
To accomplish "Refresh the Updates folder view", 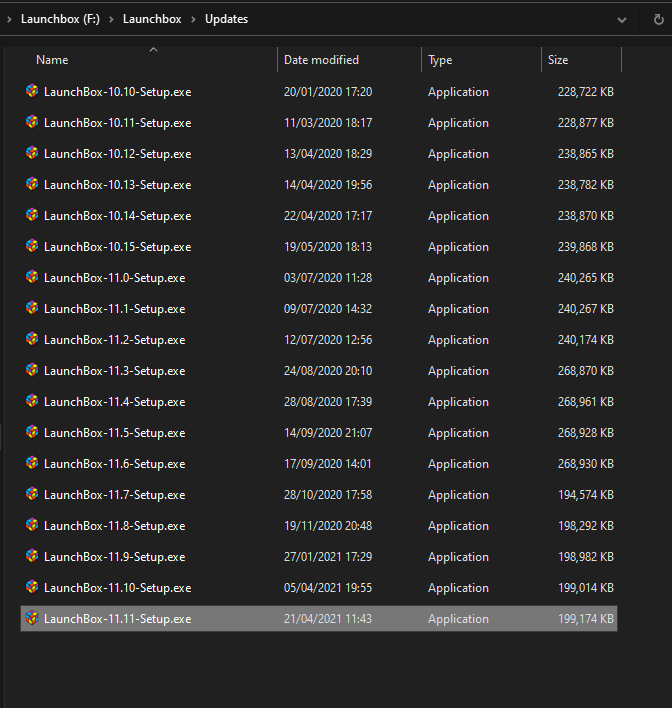I will click(658, 19).
